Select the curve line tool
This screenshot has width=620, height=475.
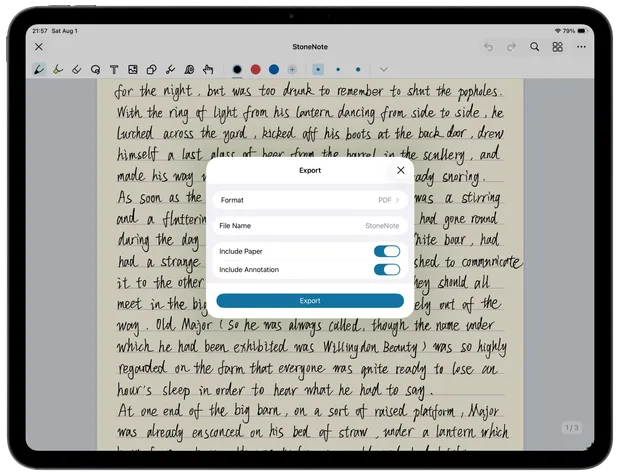[170, 70]
